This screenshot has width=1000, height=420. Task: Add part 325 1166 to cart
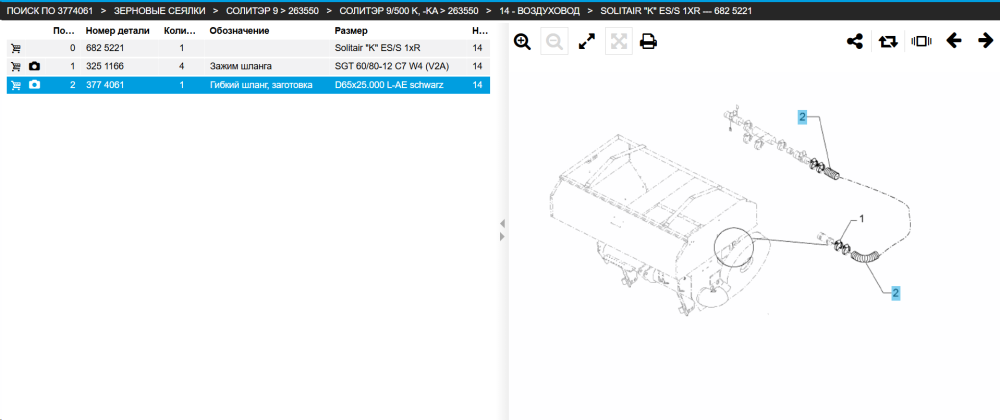(16, 66)
